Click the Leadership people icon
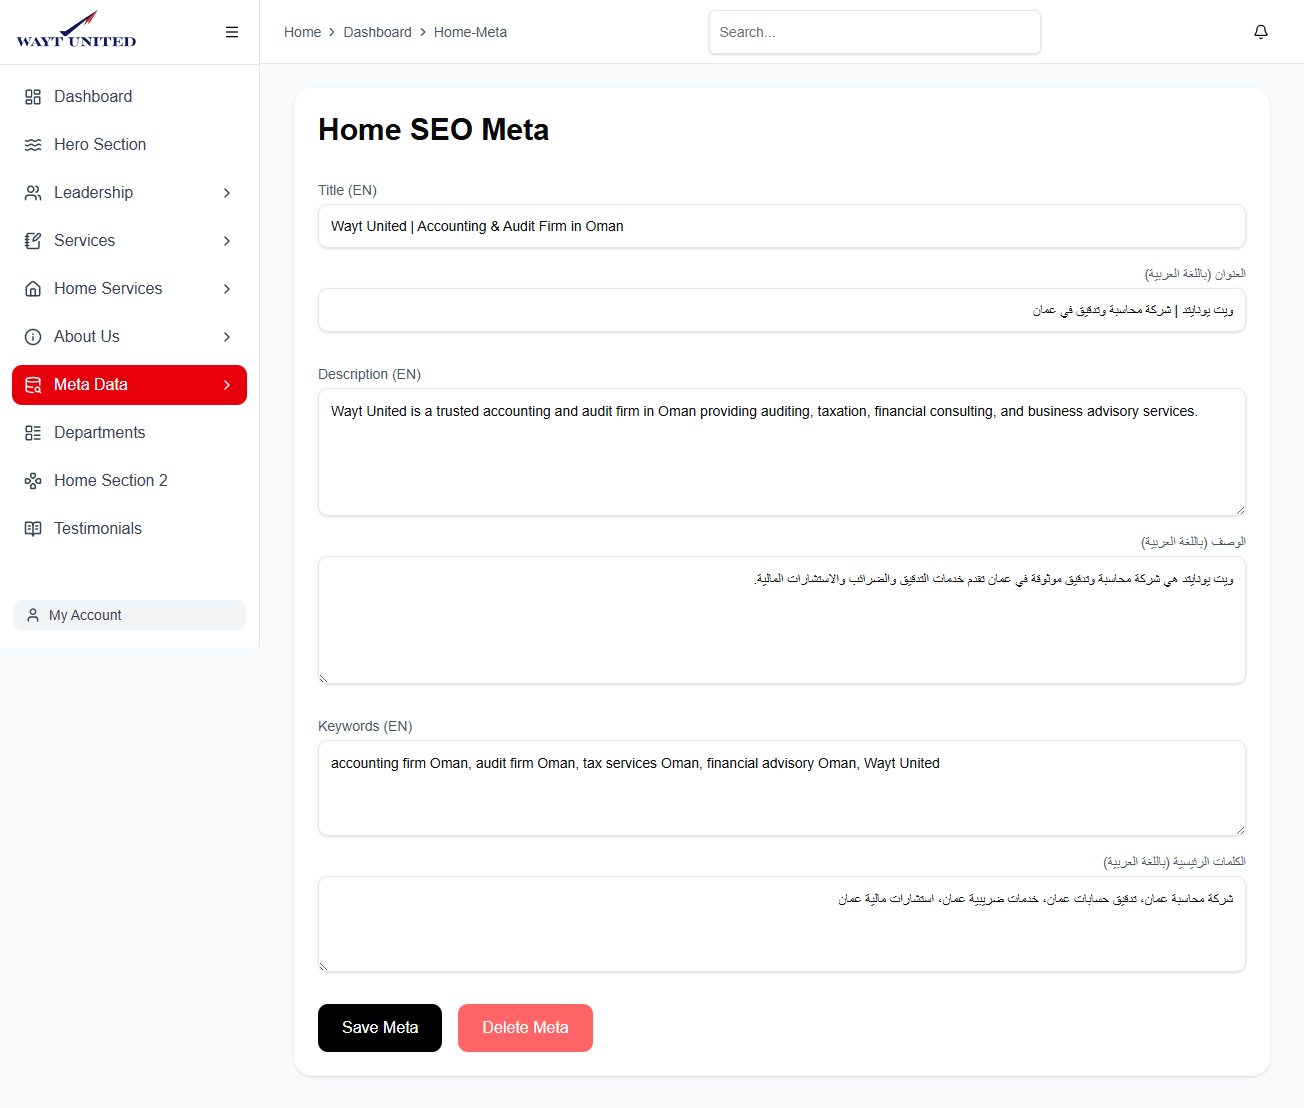 33,193
